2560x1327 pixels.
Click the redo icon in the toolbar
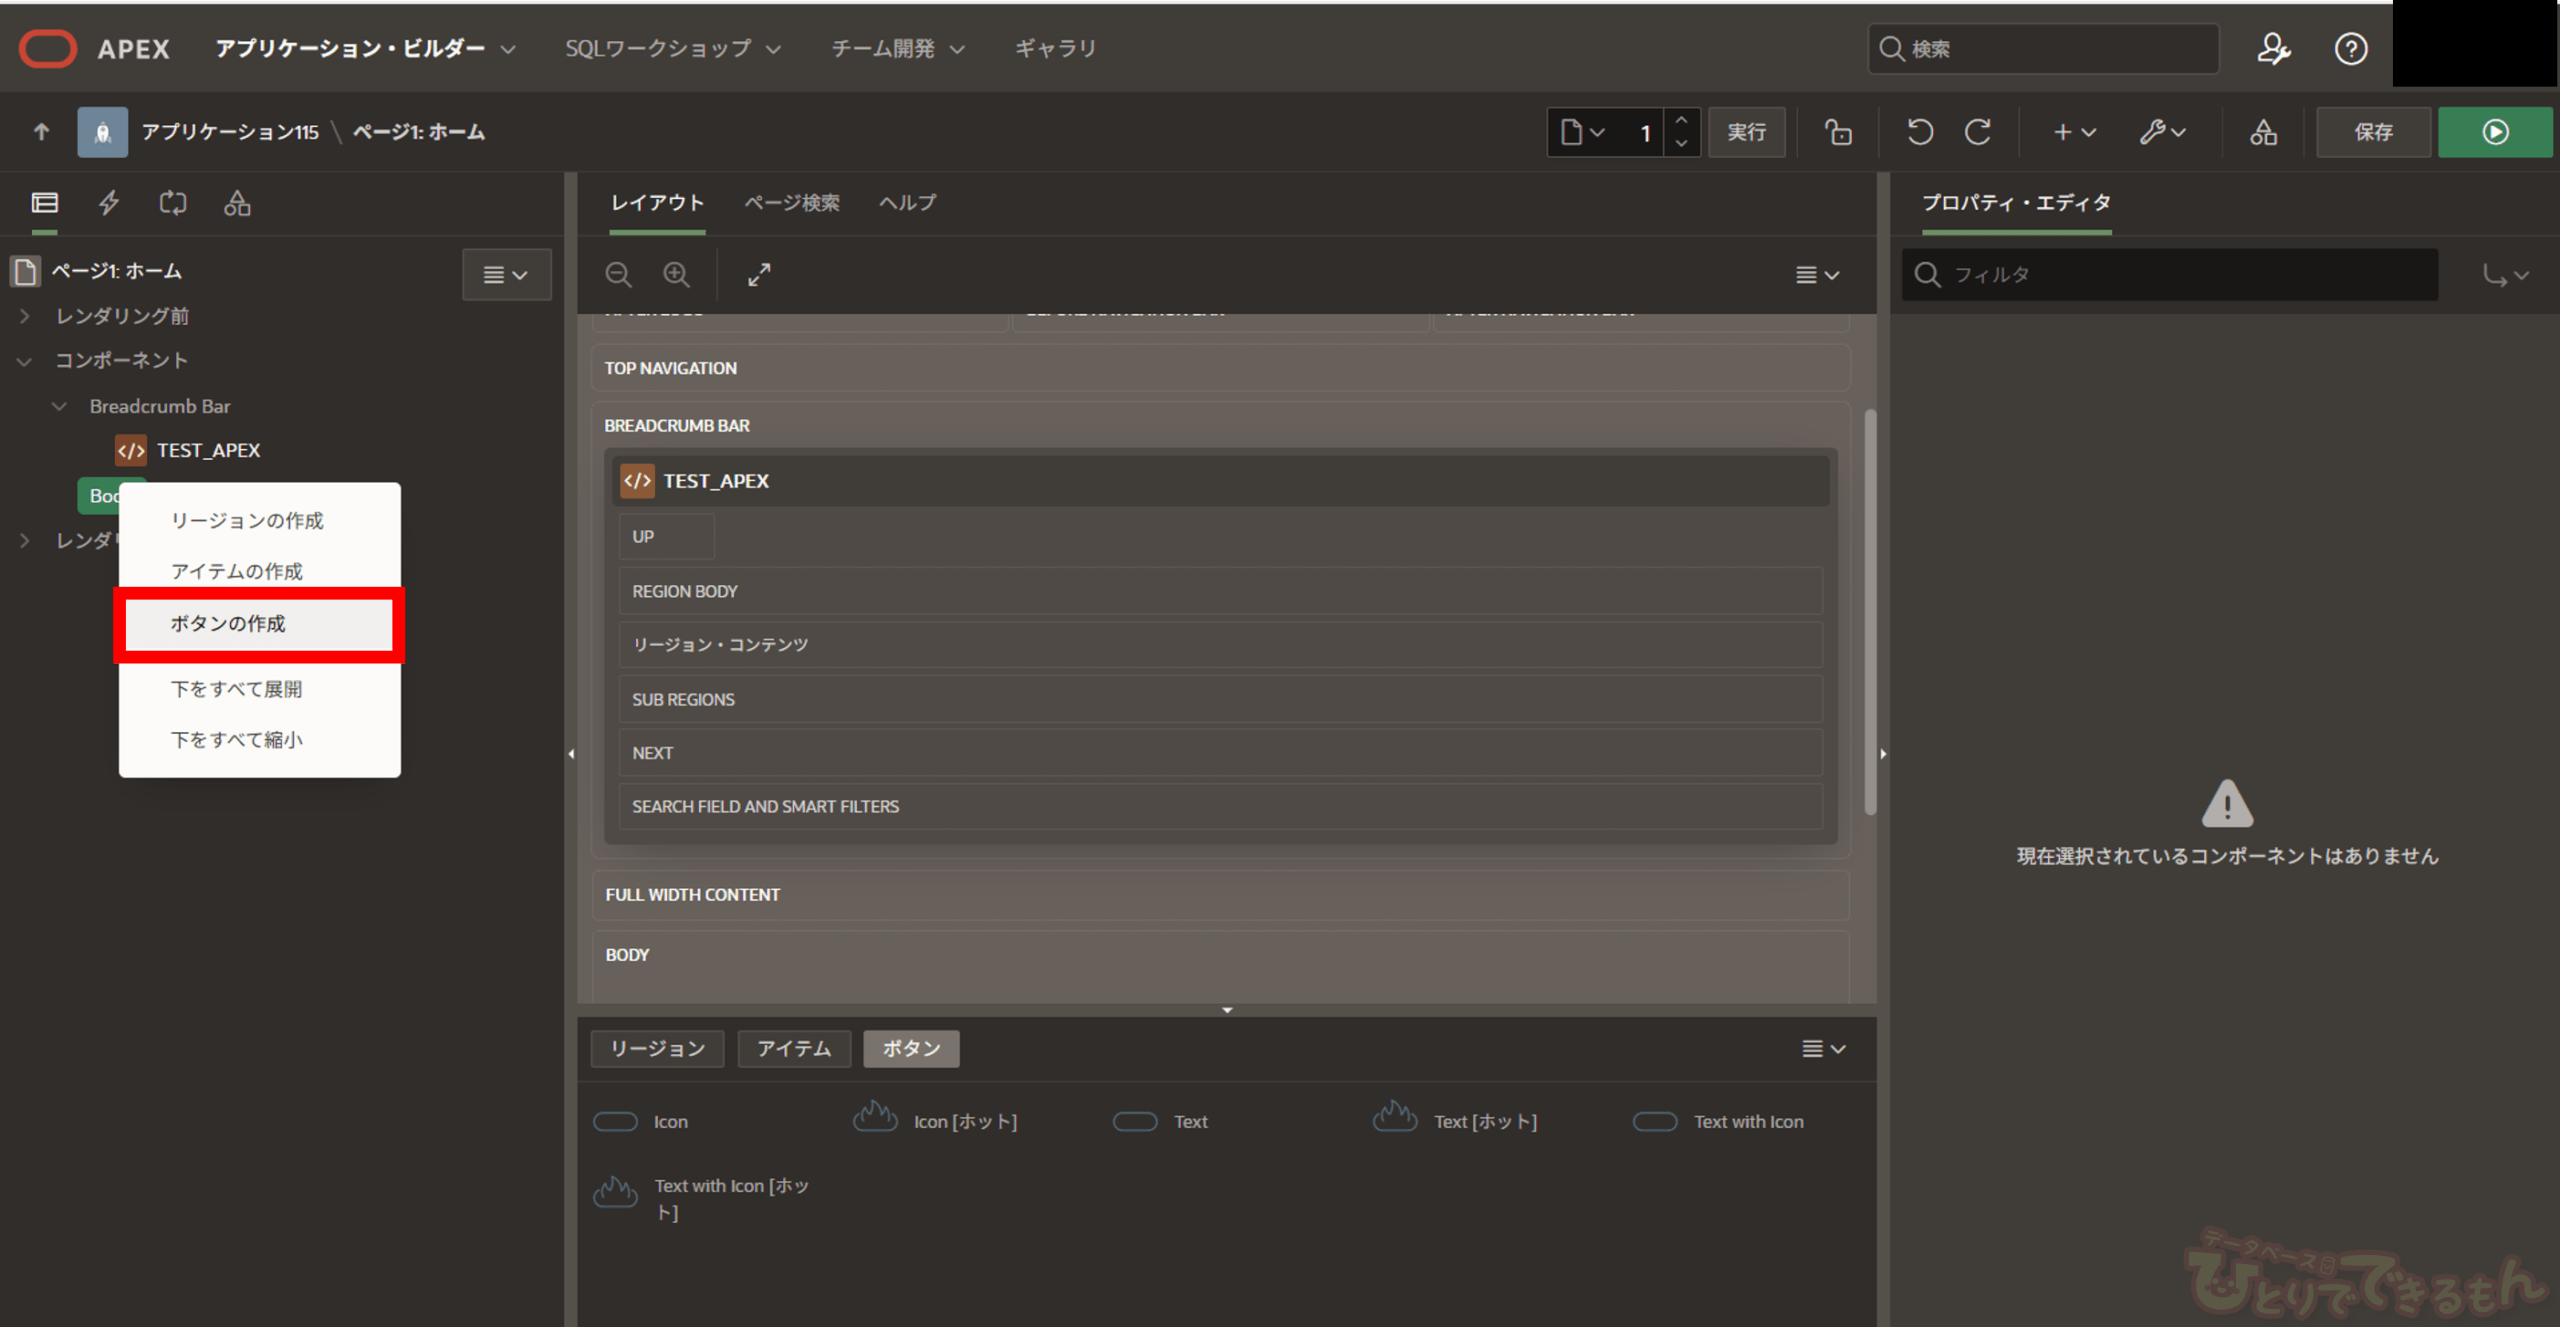point(1978,132)
